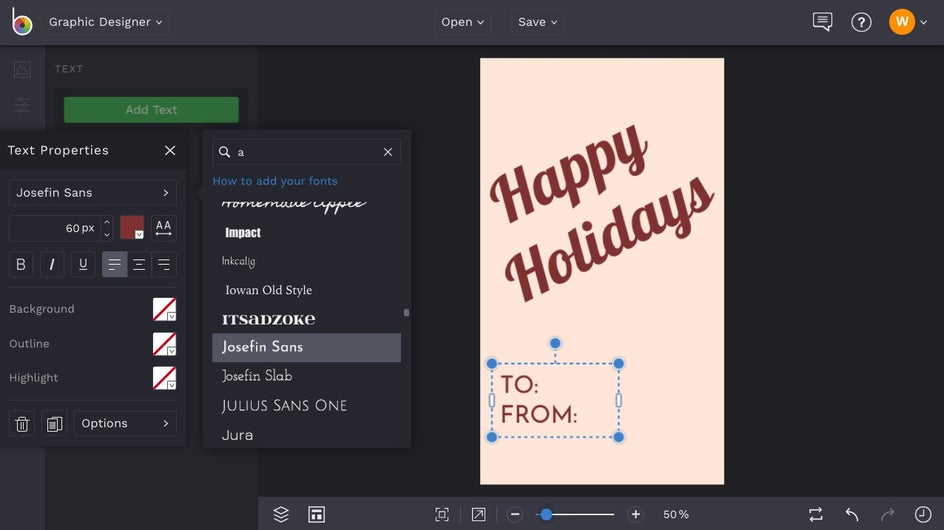Image resolution: width=944 pixels, height=530 pixels.
Task: Open the Josefin Sans font selector
Action: pos(93,193)
